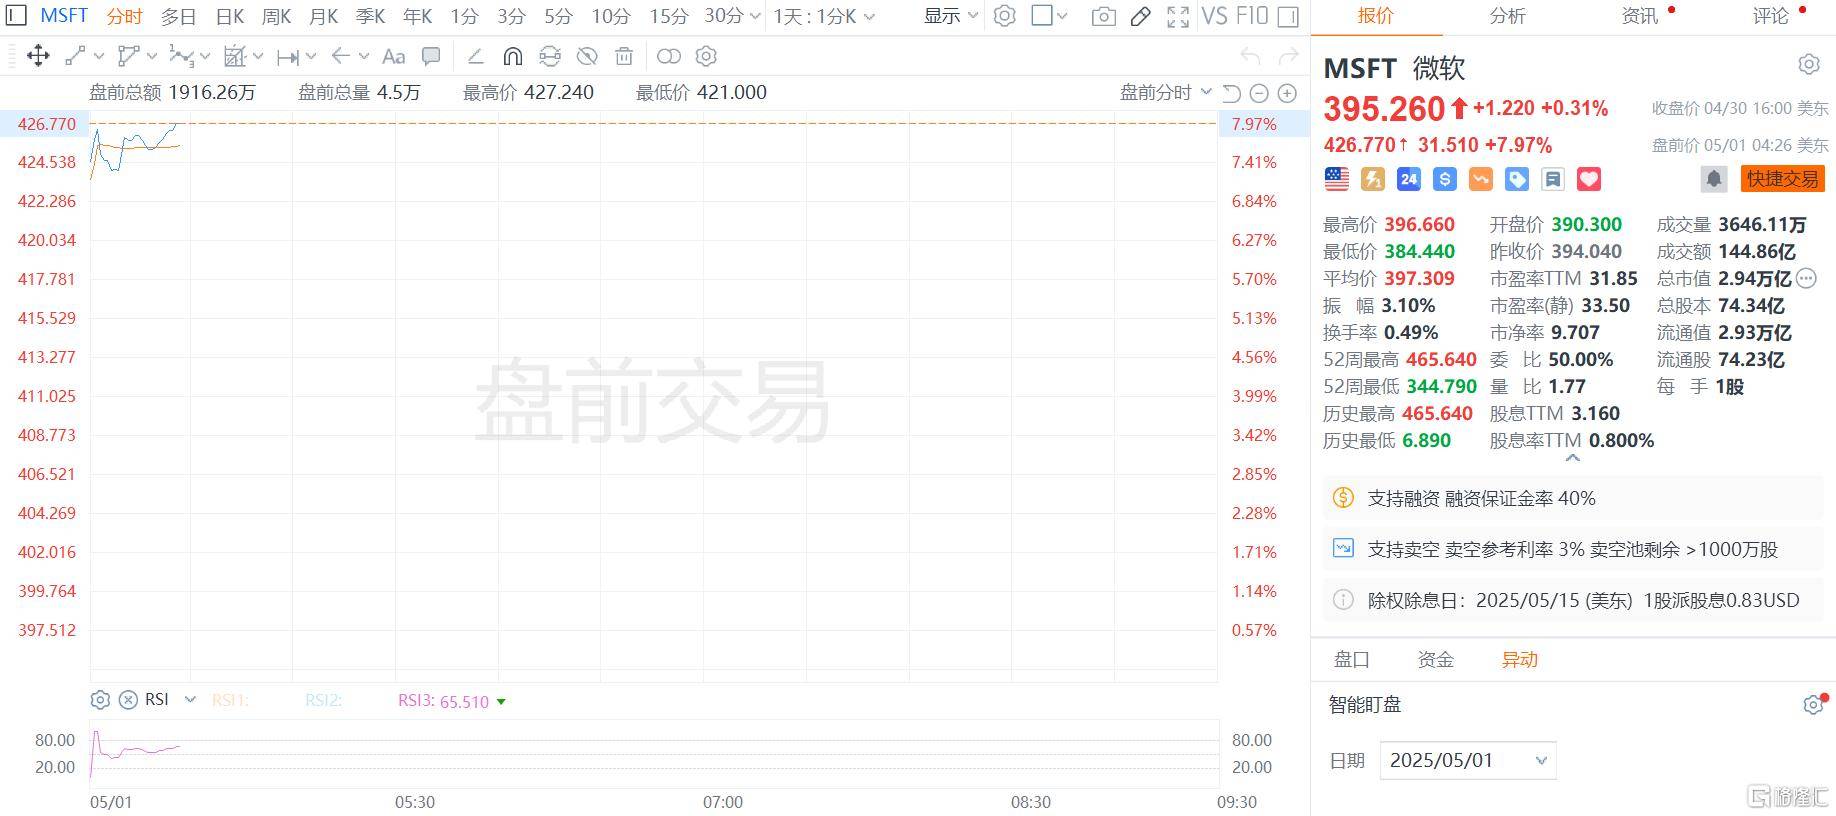Open the 盘前分时 dropdown
The height and width of the screenshot is (816, 1836).
1165,93
